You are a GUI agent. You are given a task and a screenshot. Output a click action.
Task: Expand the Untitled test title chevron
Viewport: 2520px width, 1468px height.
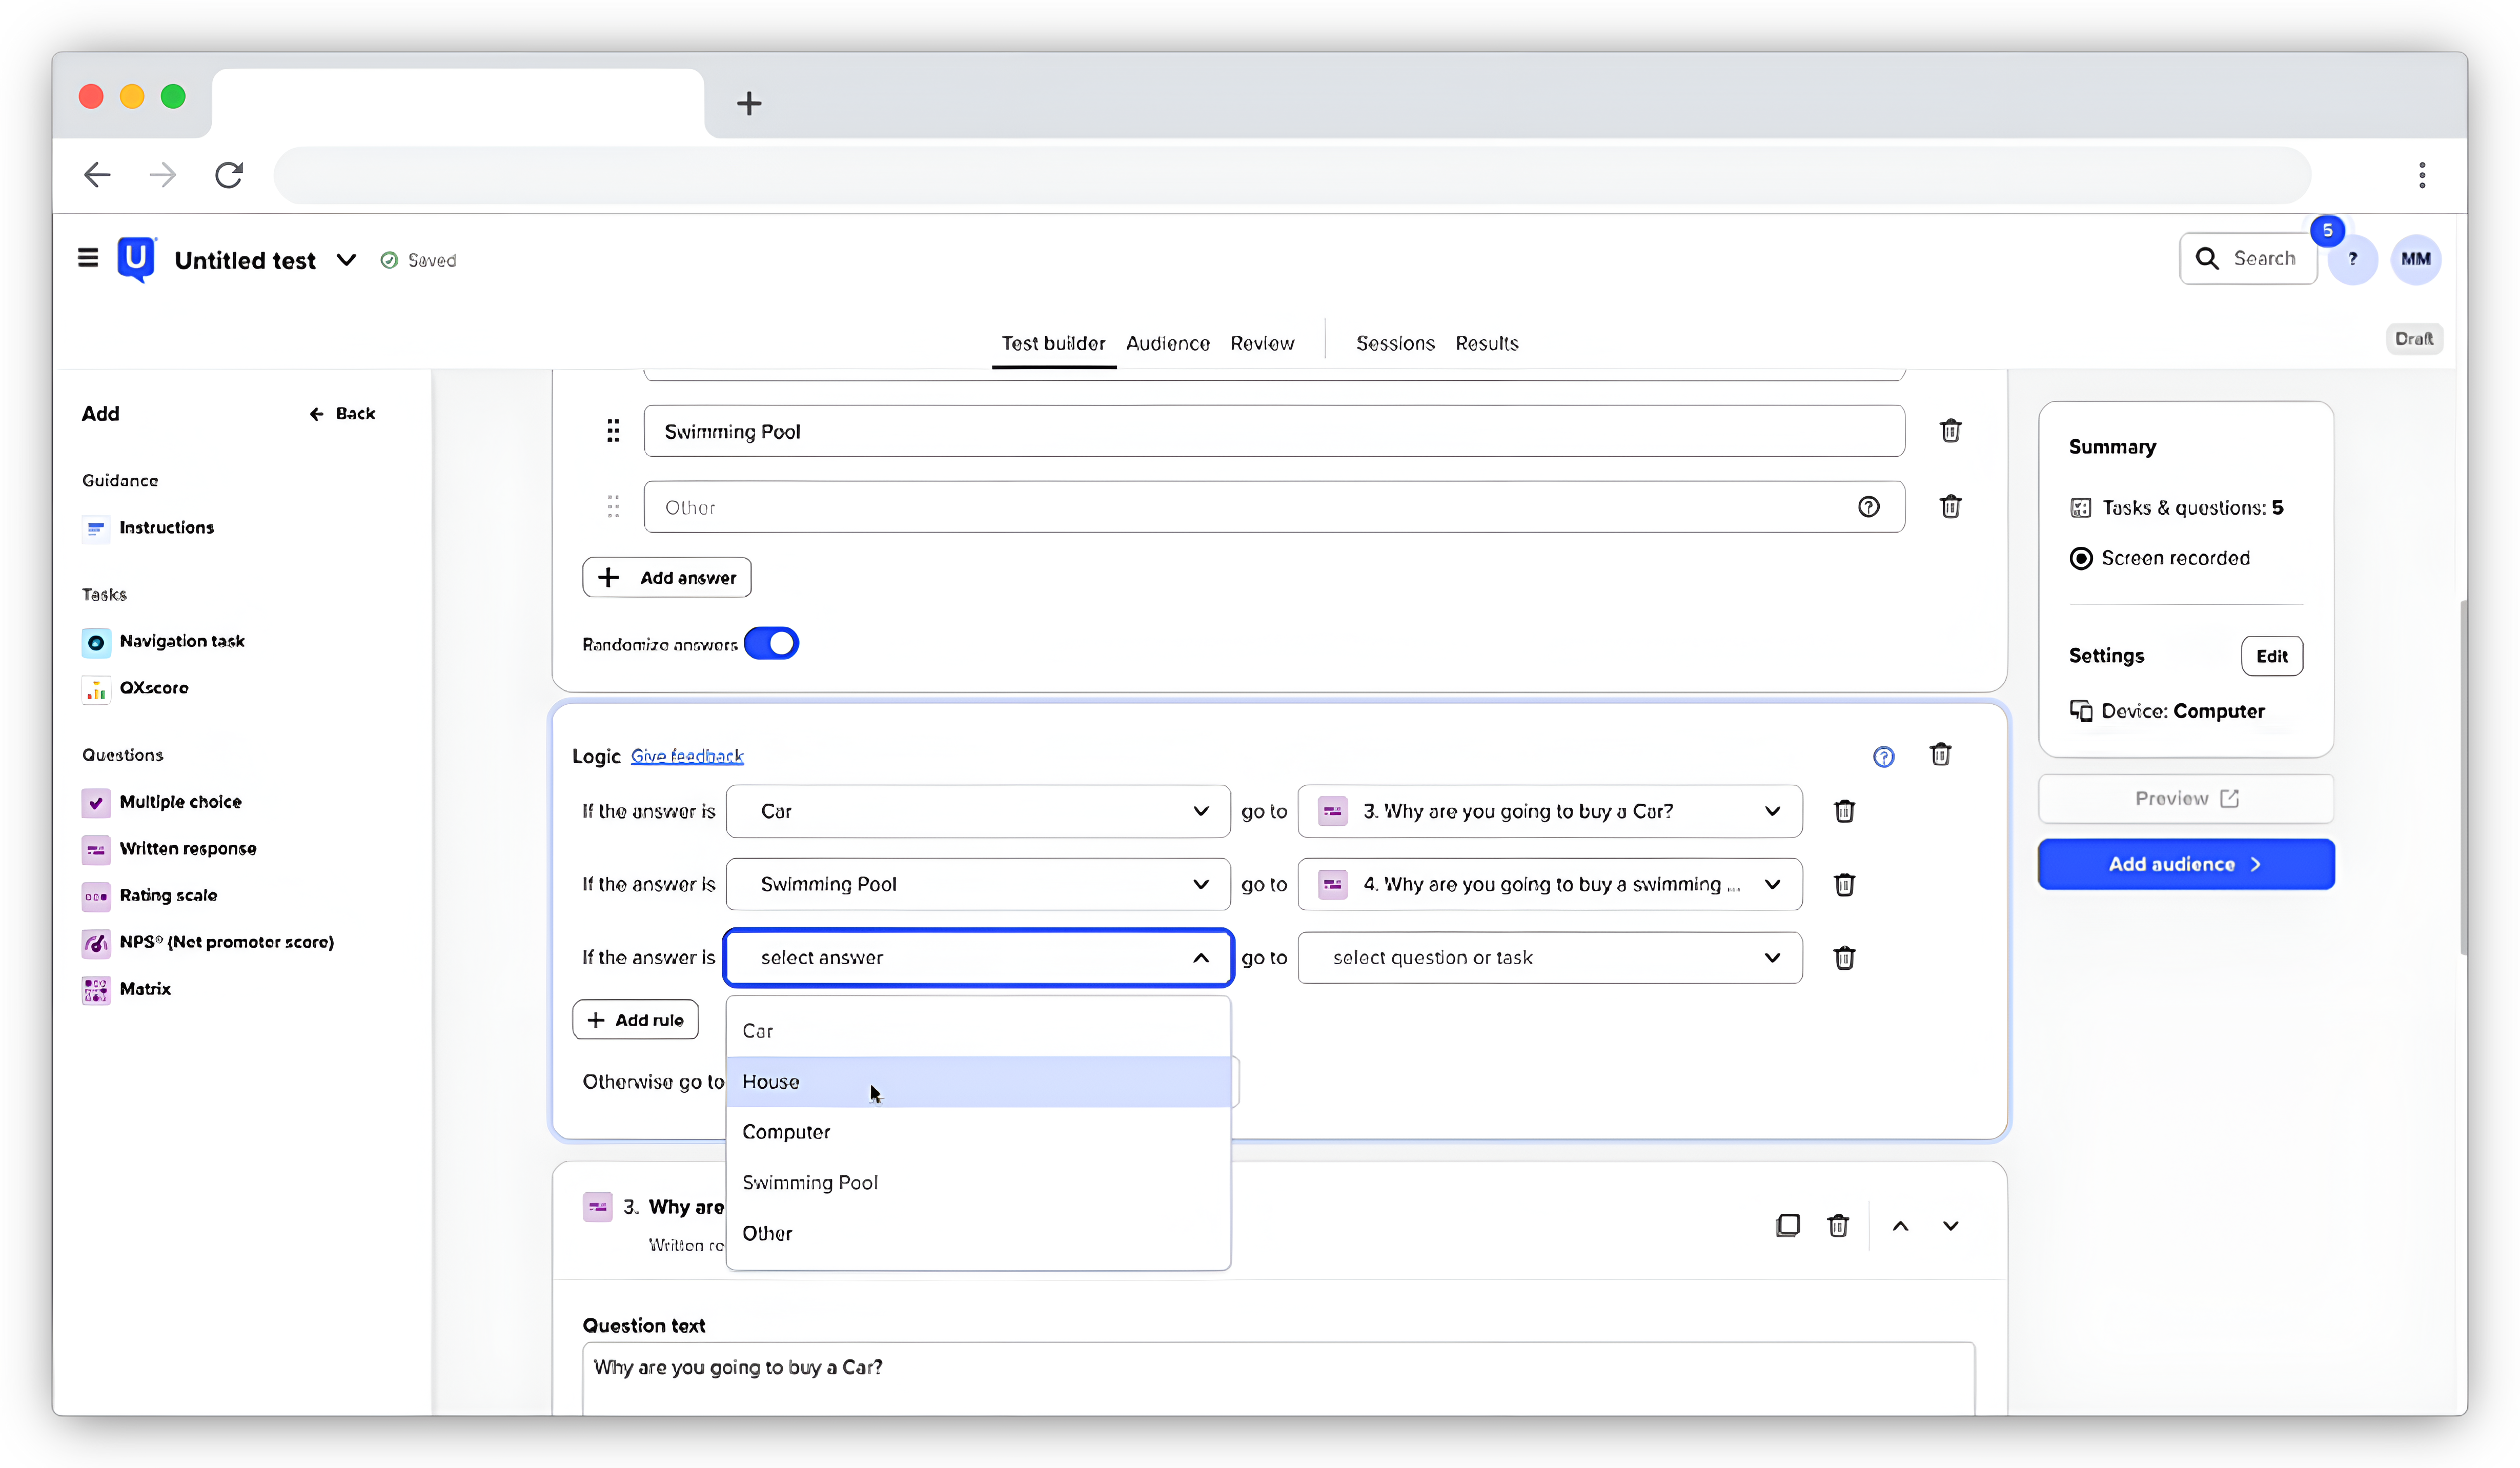point(347,259)
